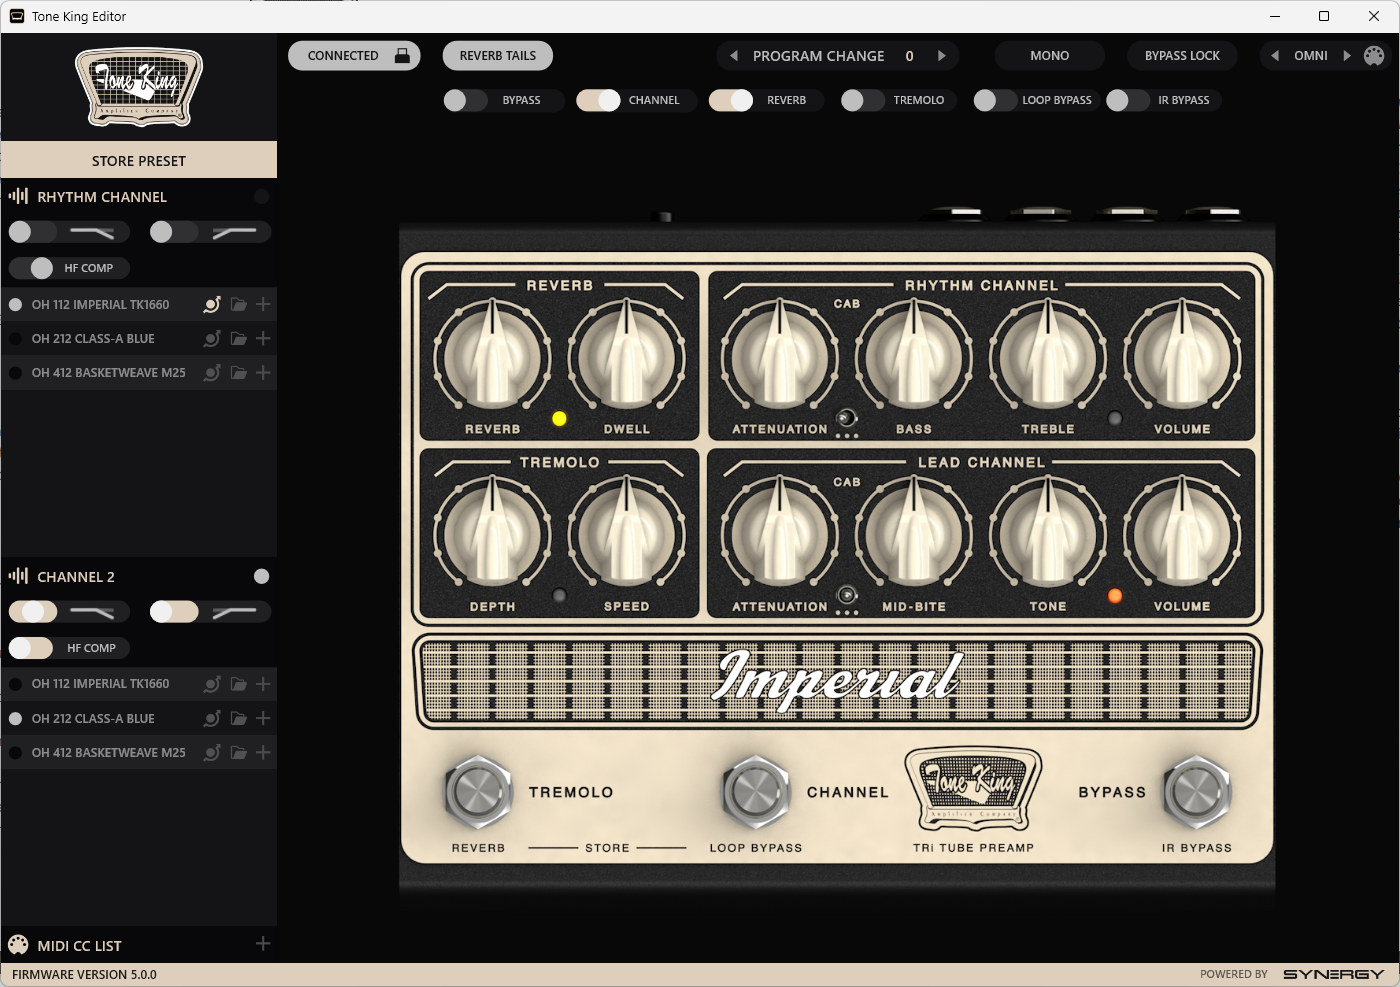Open folder for Rhythm OH 112 Imperial TK1660
Image resolution: width=1400 pixels, height=987 pixels.
tap(239, 304)
